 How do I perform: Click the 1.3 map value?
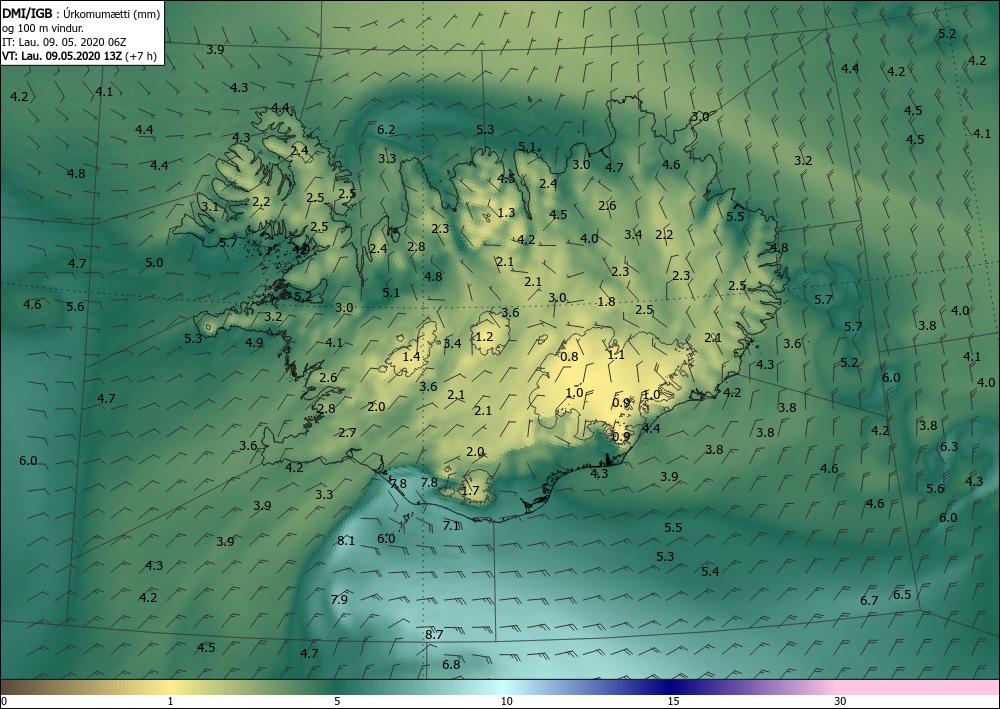506,212
